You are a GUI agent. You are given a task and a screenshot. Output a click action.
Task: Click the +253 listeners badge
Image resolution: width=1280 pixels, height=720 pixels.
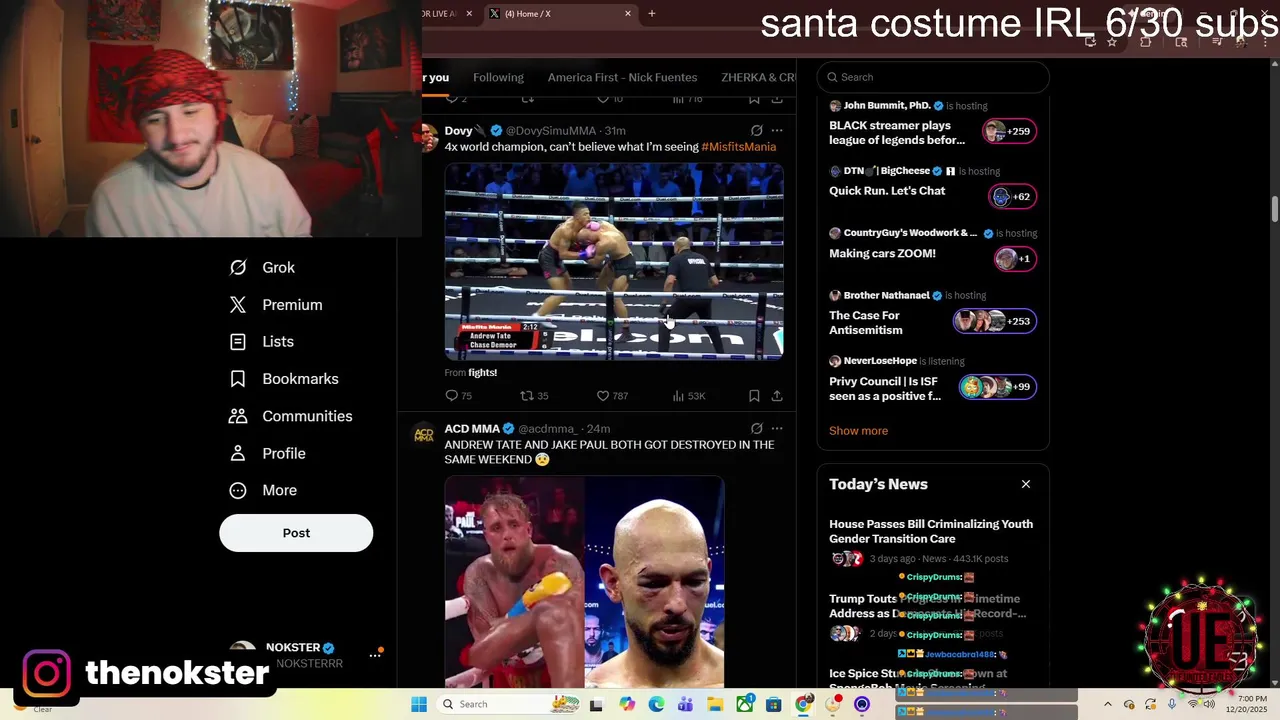click(994, 321)
